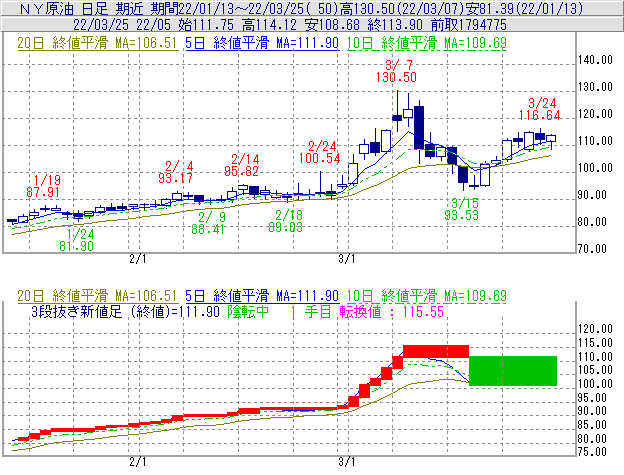This screenshot has width=624, height=475.
Task: Click the 2/18 89.03 low label
Action: (286, 221)
